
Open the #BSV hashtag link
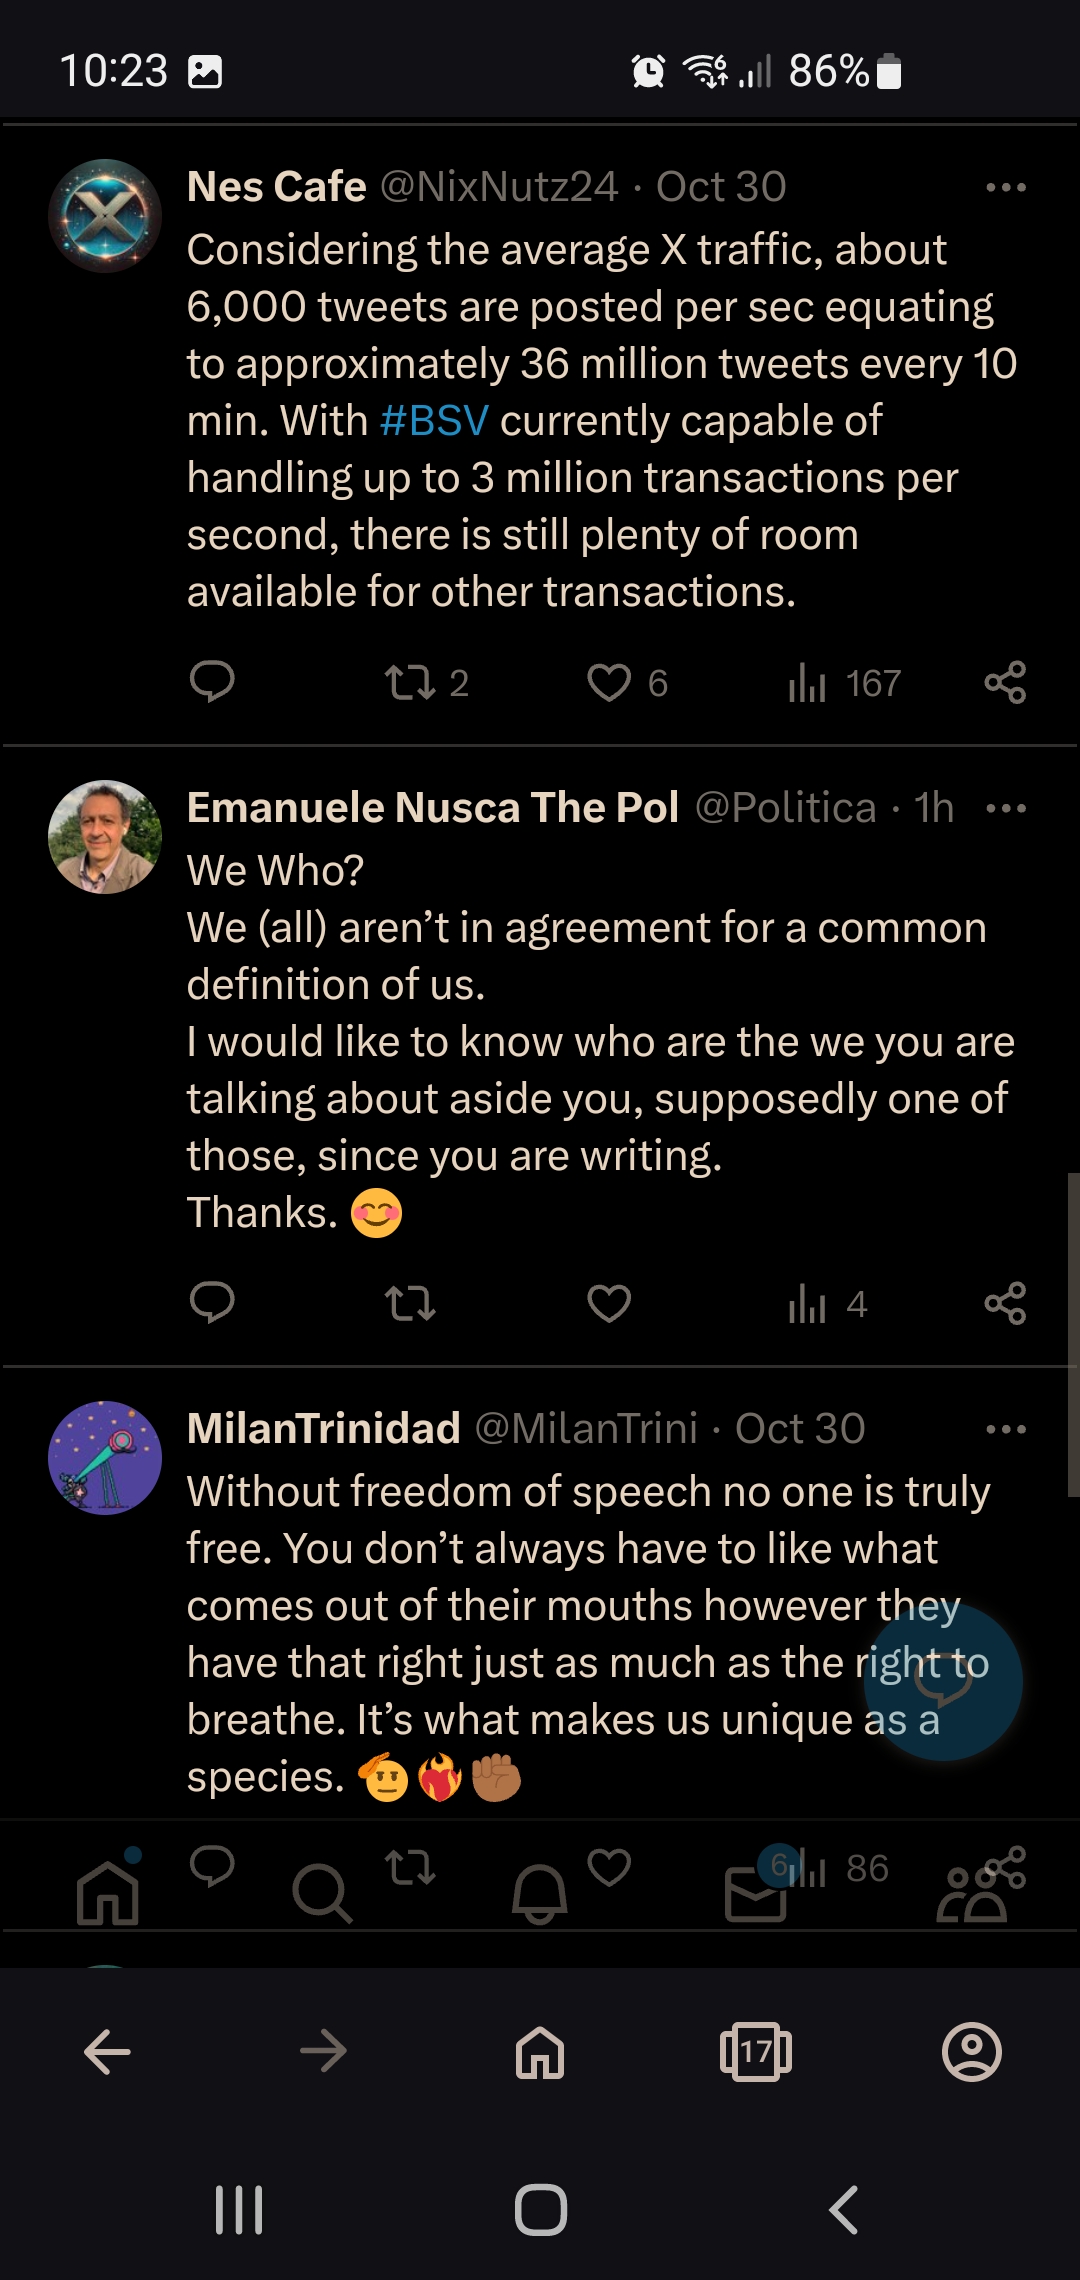point(434,421)
